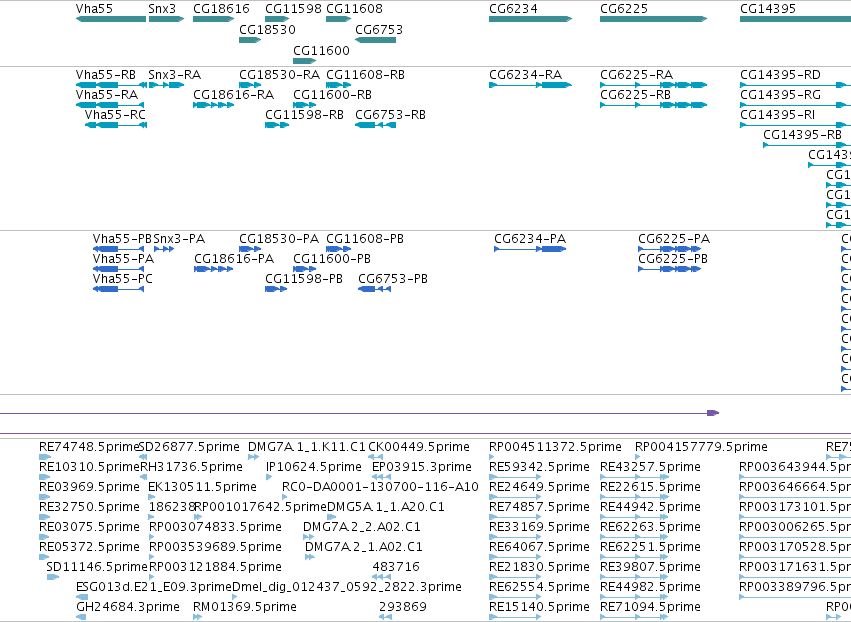This screenshot has width=851, height=622.
Task: Select transcript Vha55-RB
Action: [106, 75]
